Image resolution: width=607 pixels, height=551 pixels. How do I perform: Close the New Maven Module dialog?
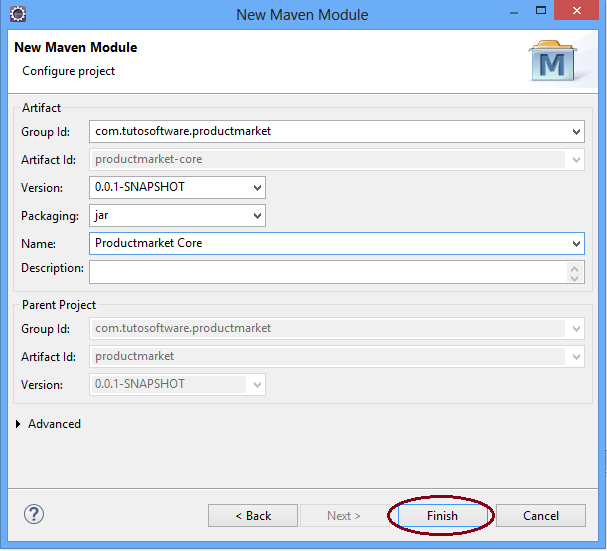[582, 14]
